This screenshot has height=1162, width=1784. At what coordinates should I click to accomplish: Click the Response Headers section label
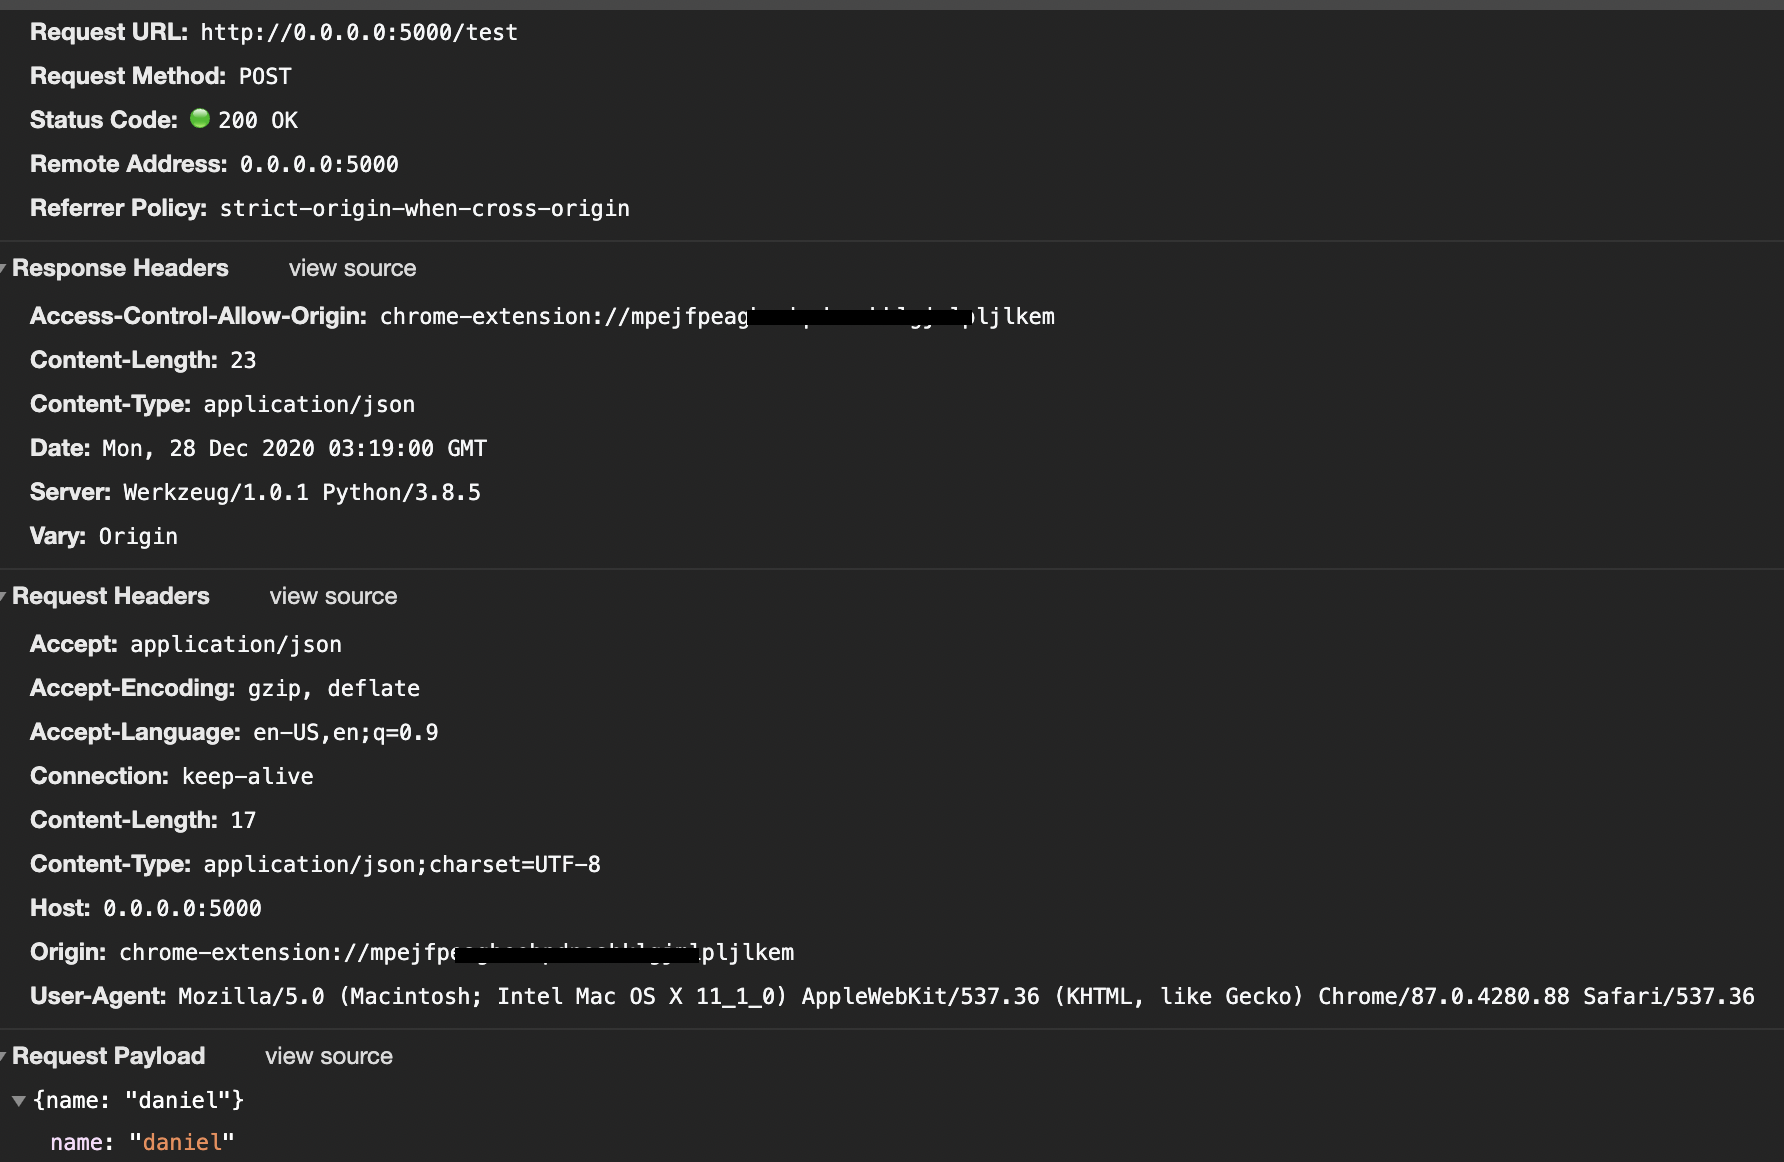click(x=119, y=267)
